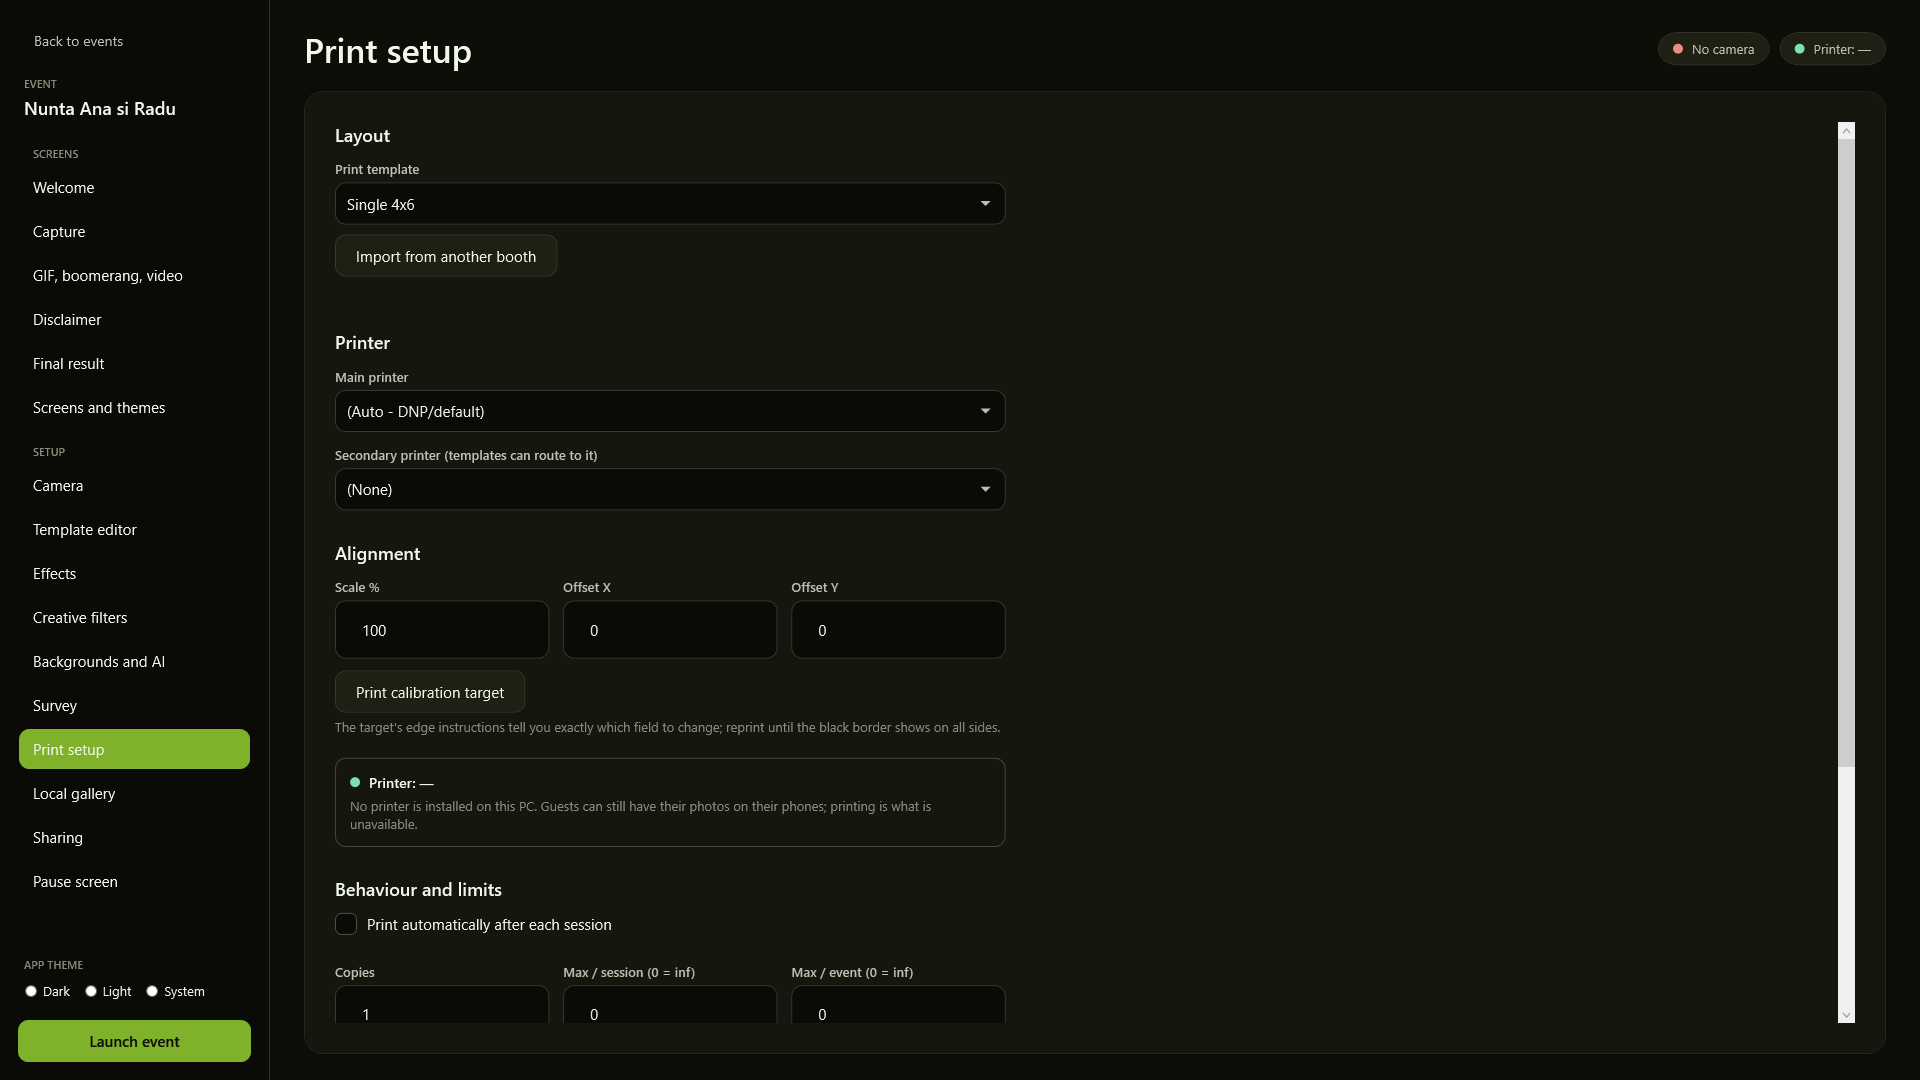
Task: Select the Light theme radio button
Action: (x=91, y=991)
